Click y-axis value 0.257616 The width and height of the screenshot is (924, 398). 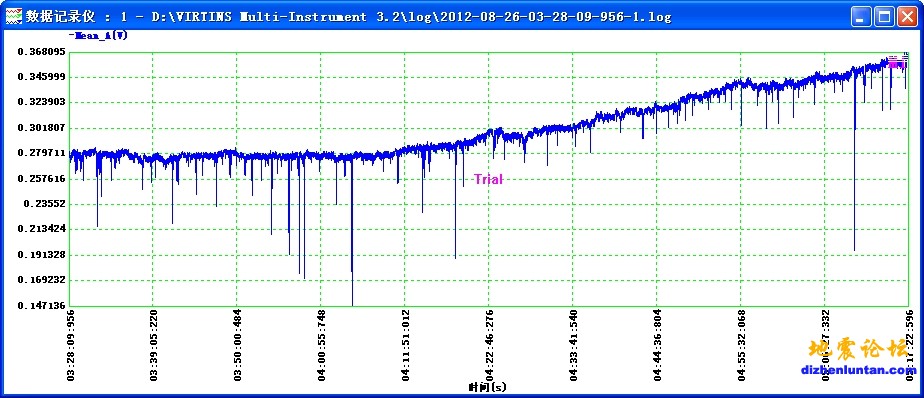(x=41, y=179)
